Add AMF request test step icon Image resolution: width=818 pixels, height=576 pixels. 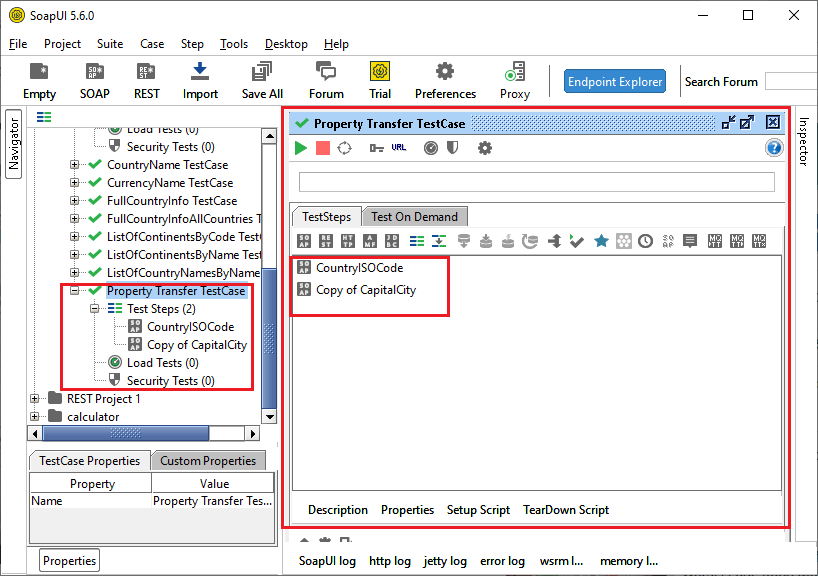370,241
